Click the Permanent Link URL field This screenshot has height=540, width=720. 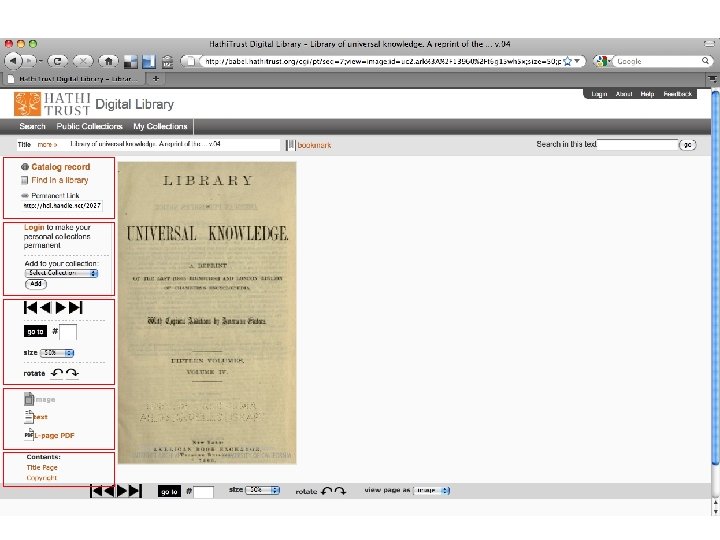pyautogui.click(x=62, y=206)
